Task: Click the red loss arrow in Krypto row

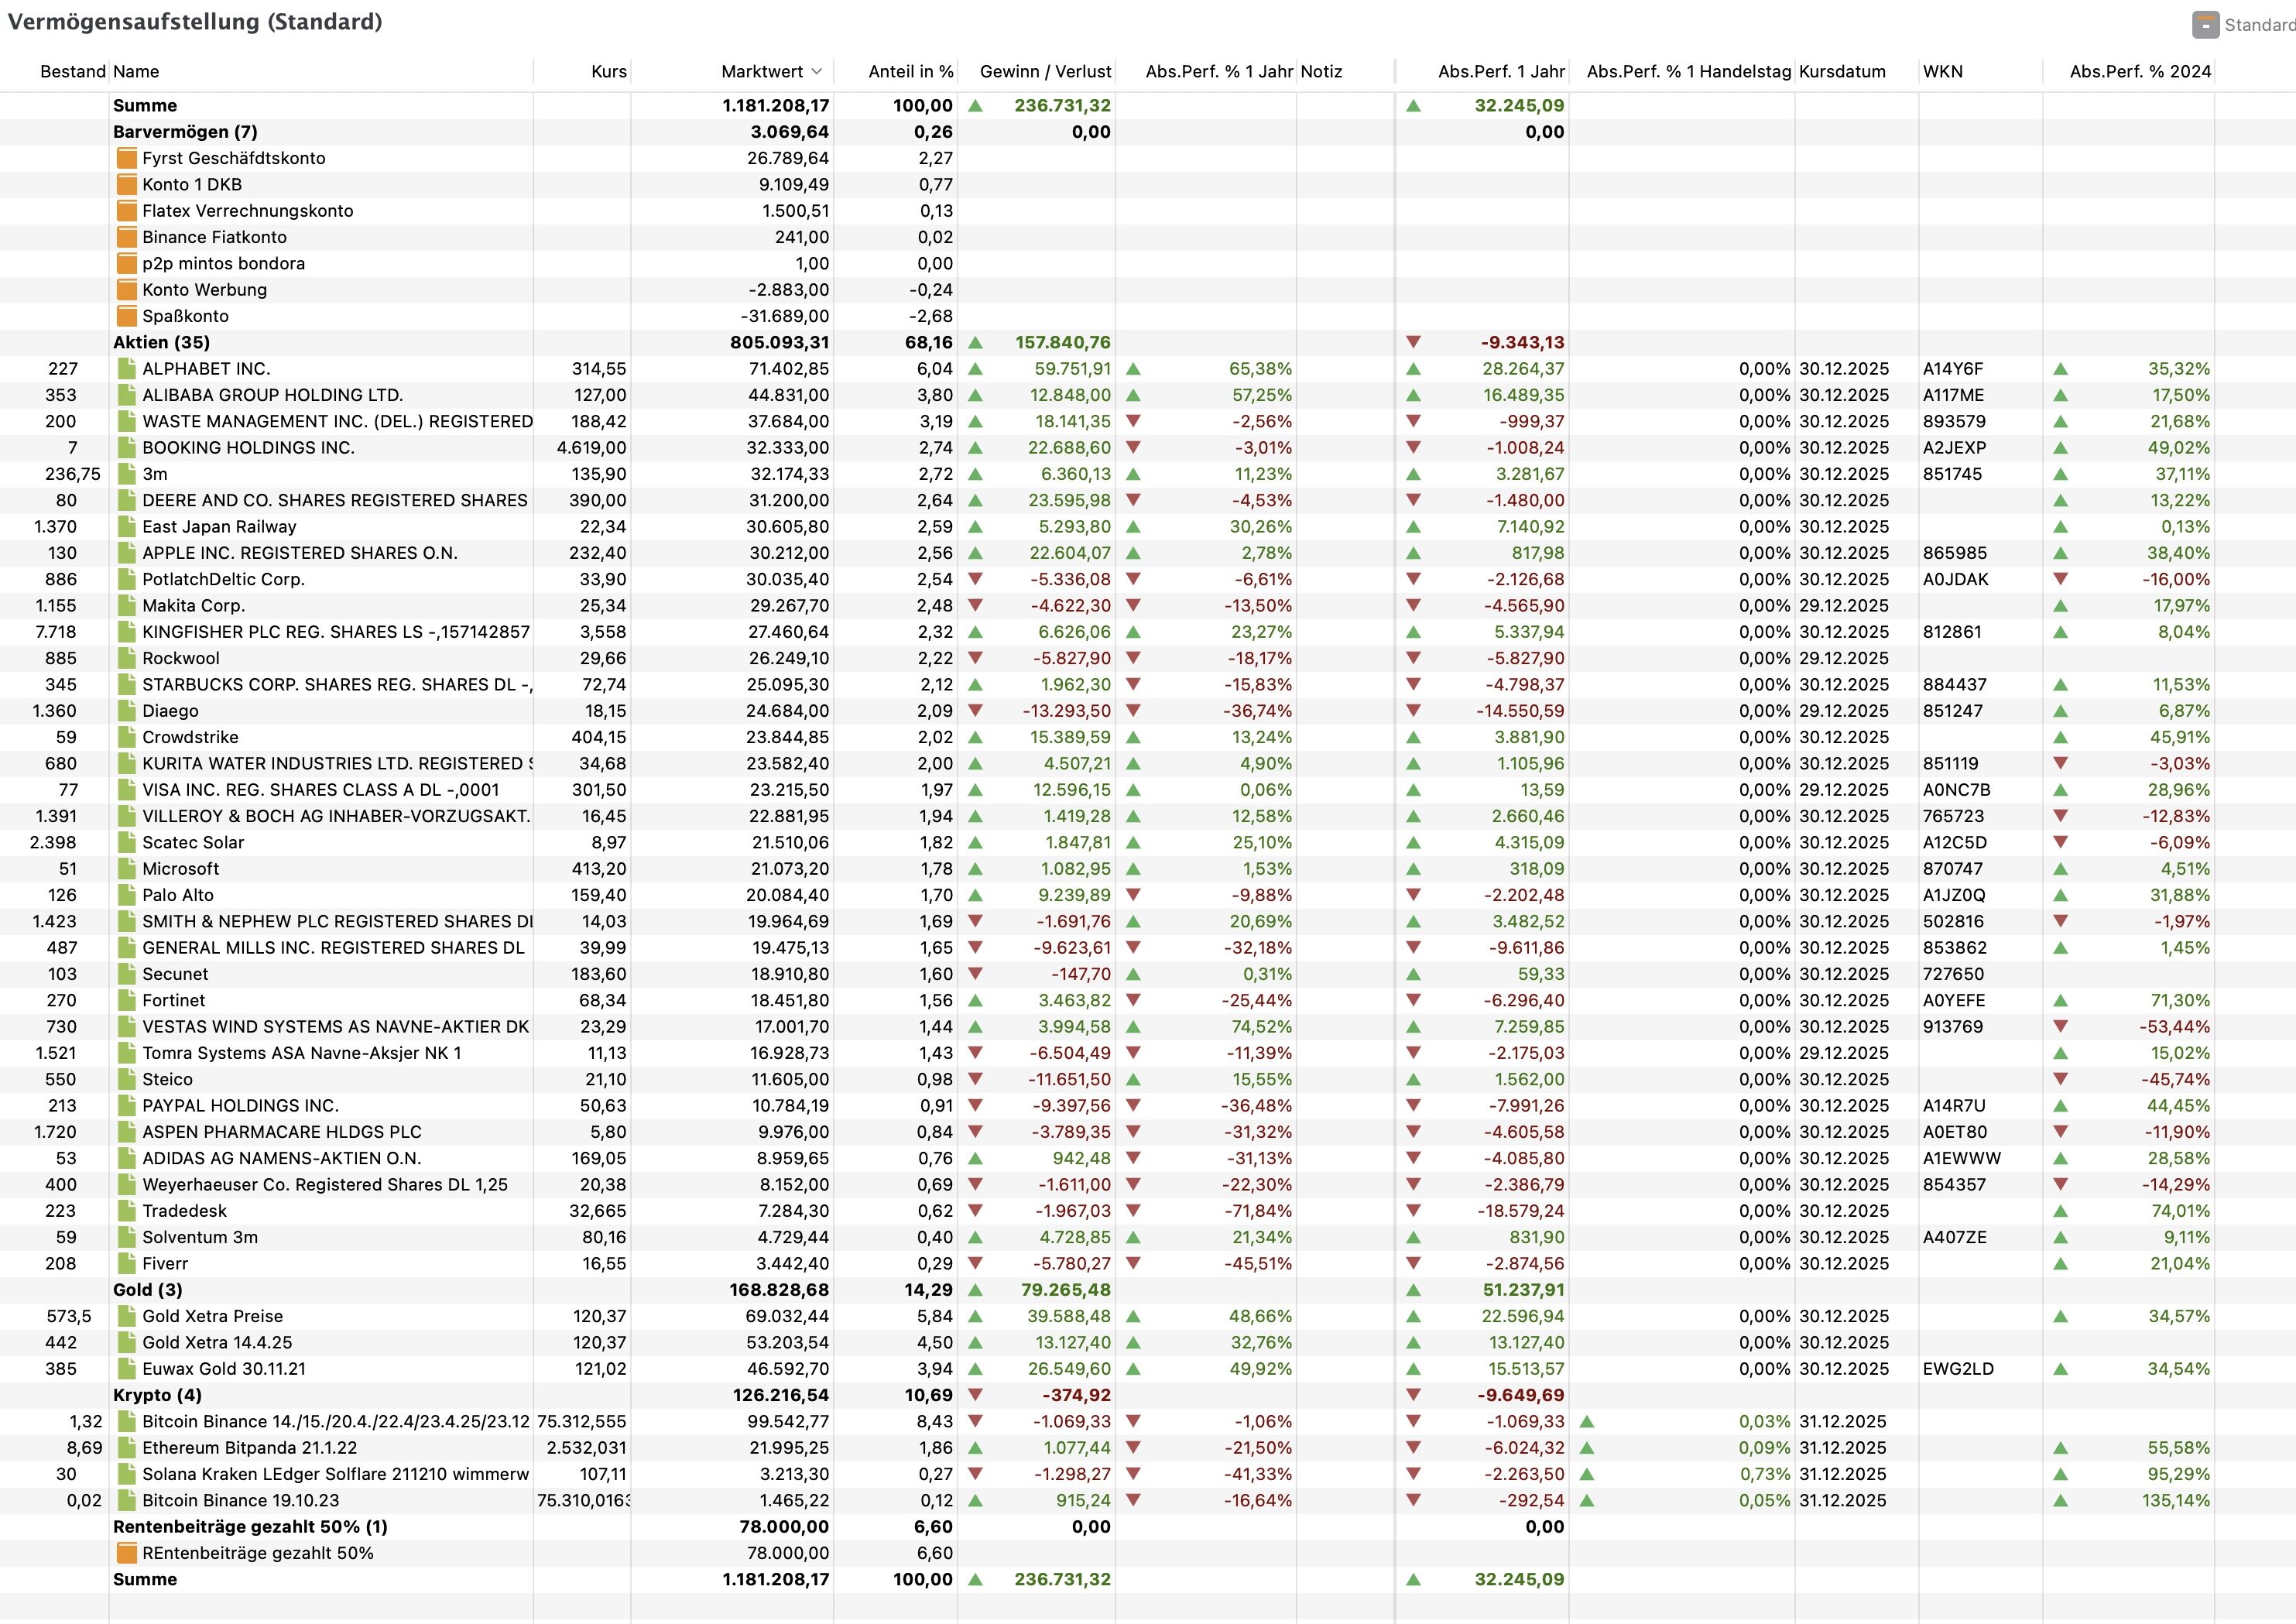Action: pos(975,1395)
